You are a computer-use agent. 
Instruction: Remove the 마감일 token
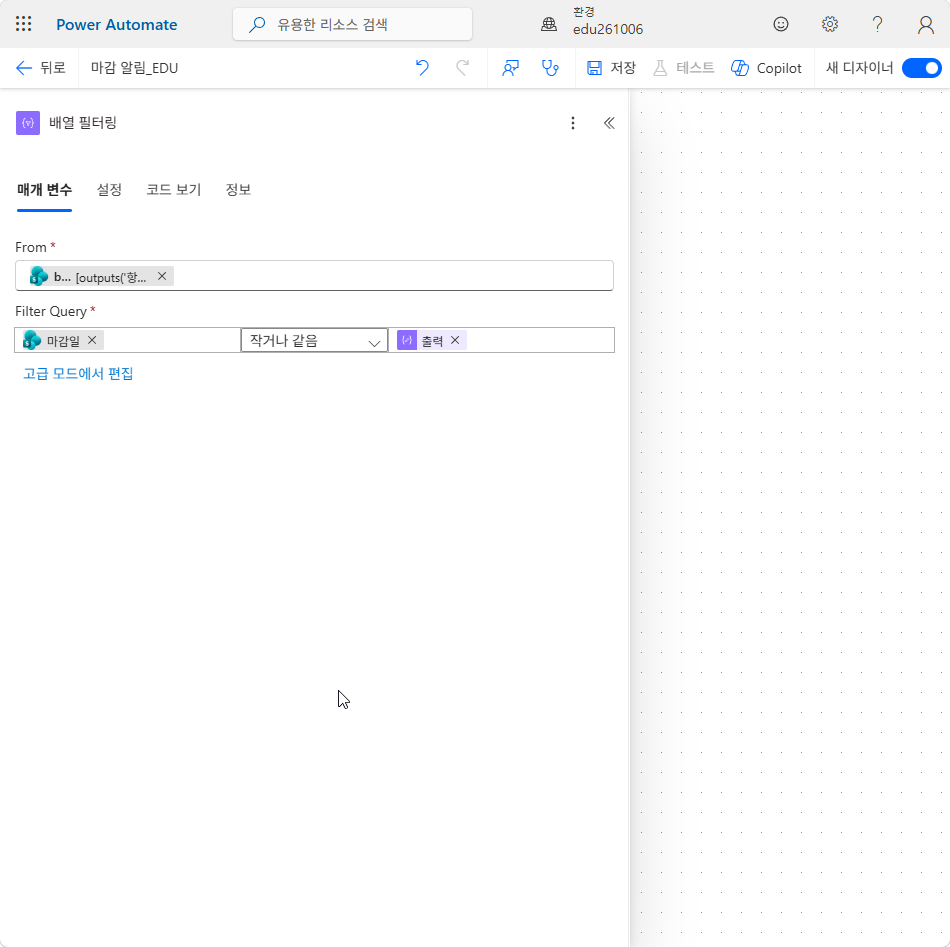point(91,340)
